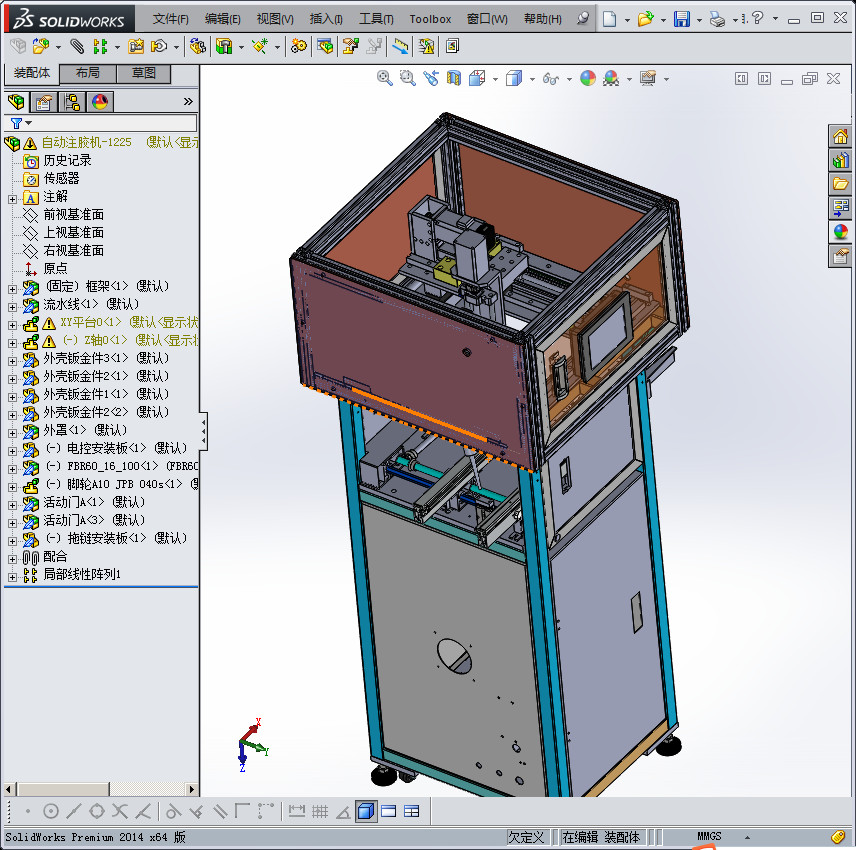The height and width of the screenshot is (850, 856).
Task: Click the Print icon in title toolbar
Action: pos(717,19)
